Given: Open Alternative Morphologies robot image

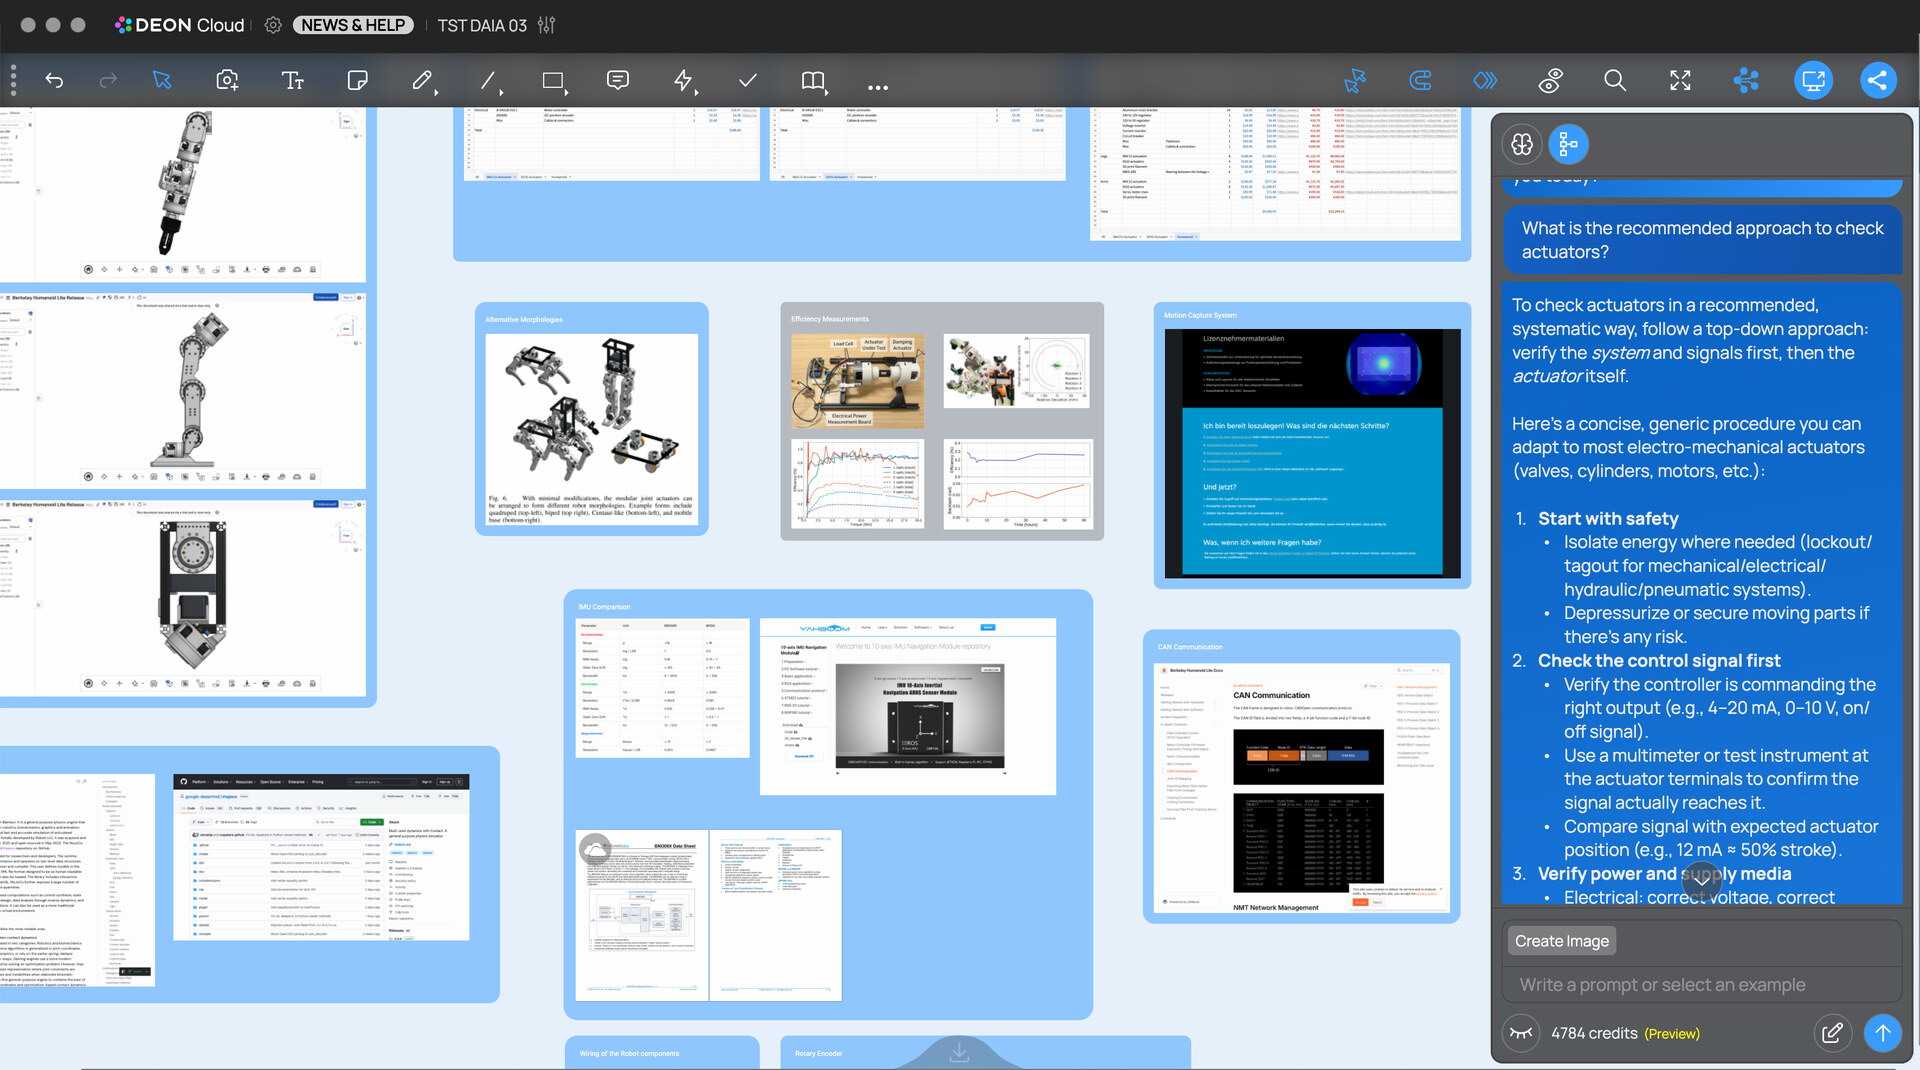Looking at the screenshot, I should (592, 429).
